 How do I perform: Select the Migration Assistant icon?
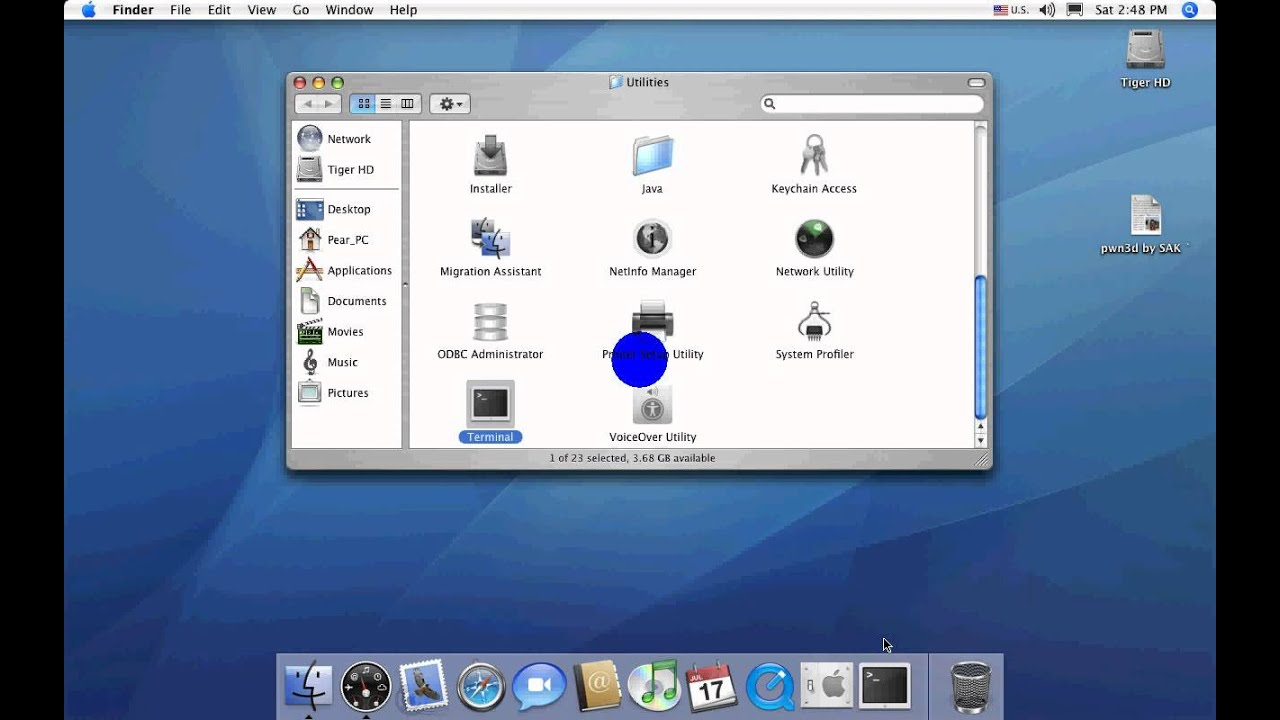[x=490, y=239]
